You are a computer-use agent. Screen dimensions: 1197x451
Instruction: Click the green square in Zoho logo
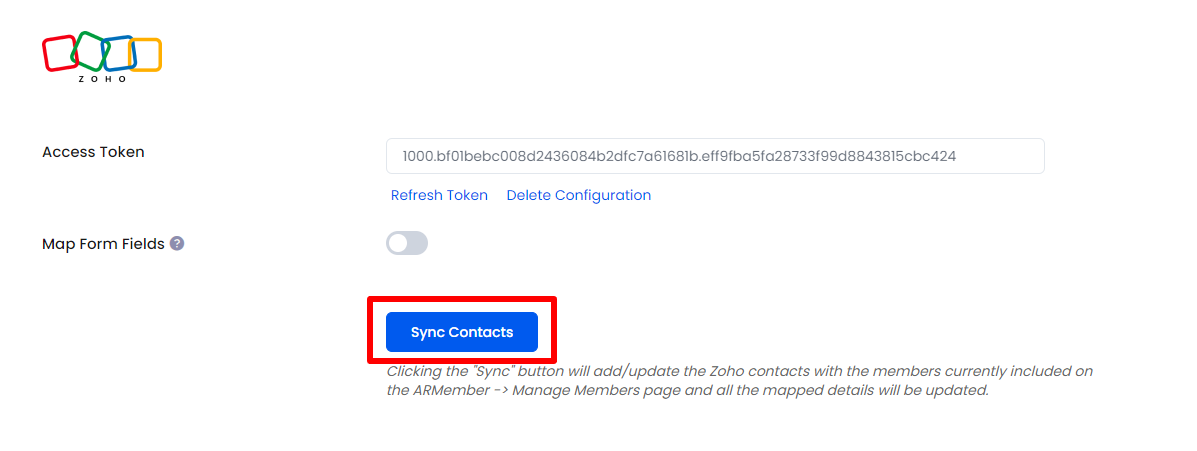point(90,50)
